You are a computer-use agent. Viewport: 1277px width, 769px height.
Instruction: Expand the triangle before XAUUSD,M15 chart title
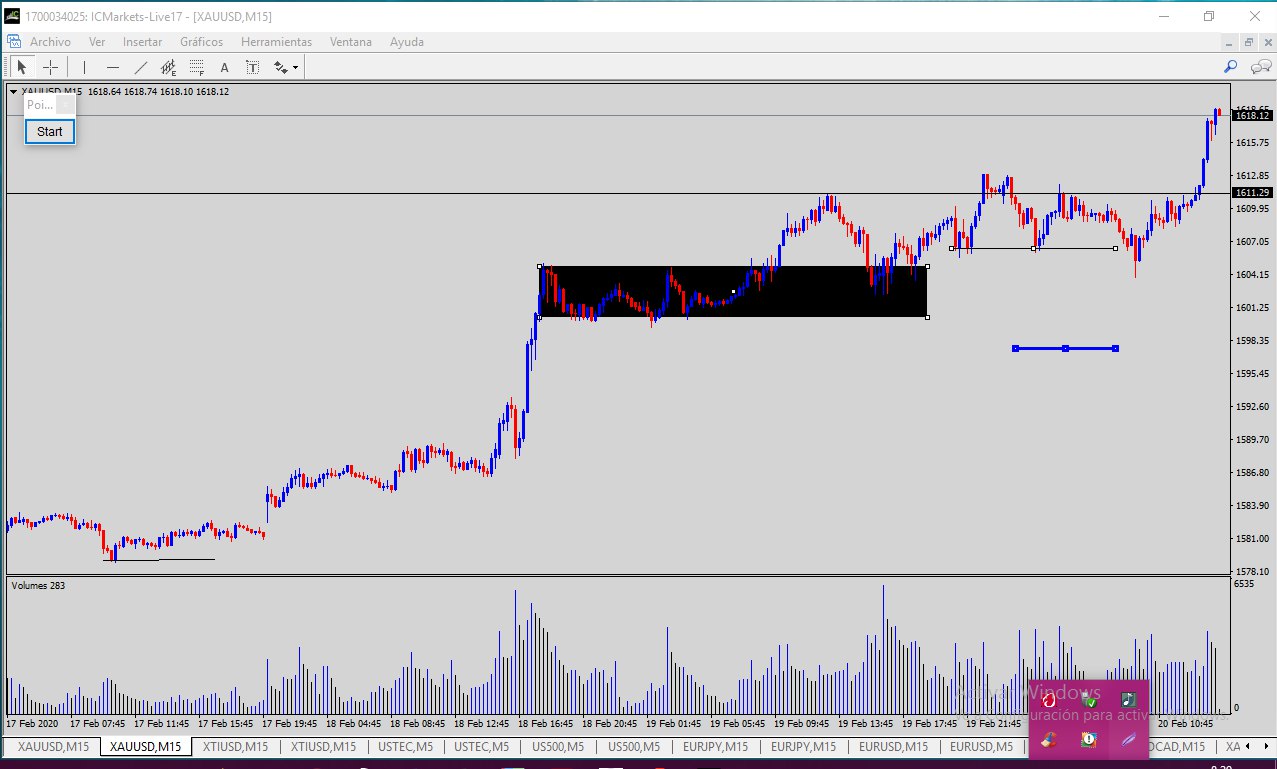(13, 91)
